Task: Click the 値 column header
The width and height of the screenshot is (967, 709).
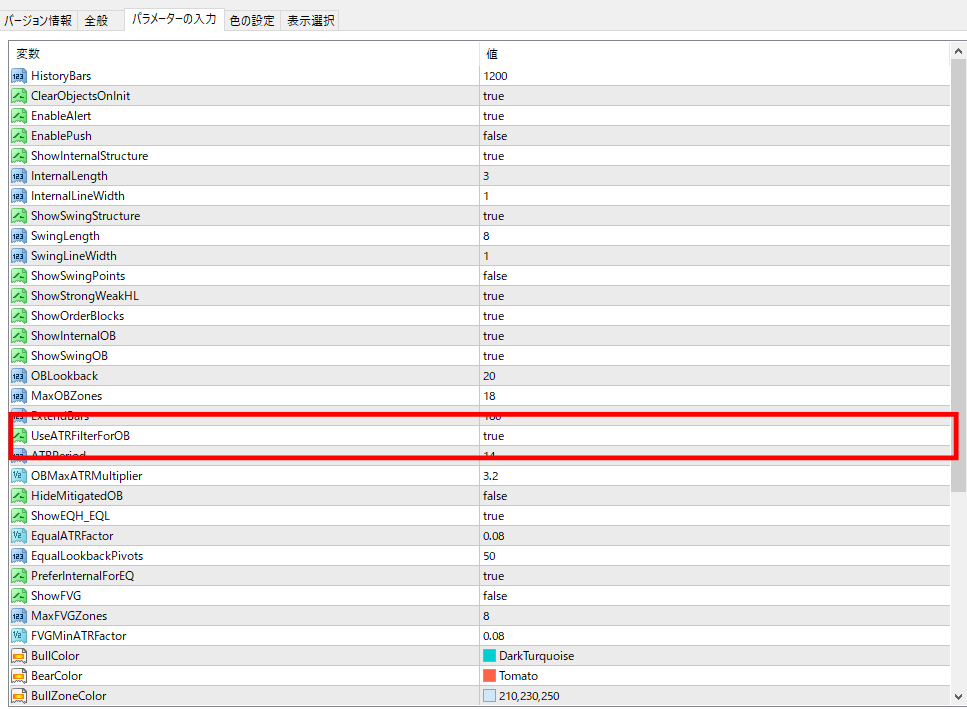Action: [492, 54]
